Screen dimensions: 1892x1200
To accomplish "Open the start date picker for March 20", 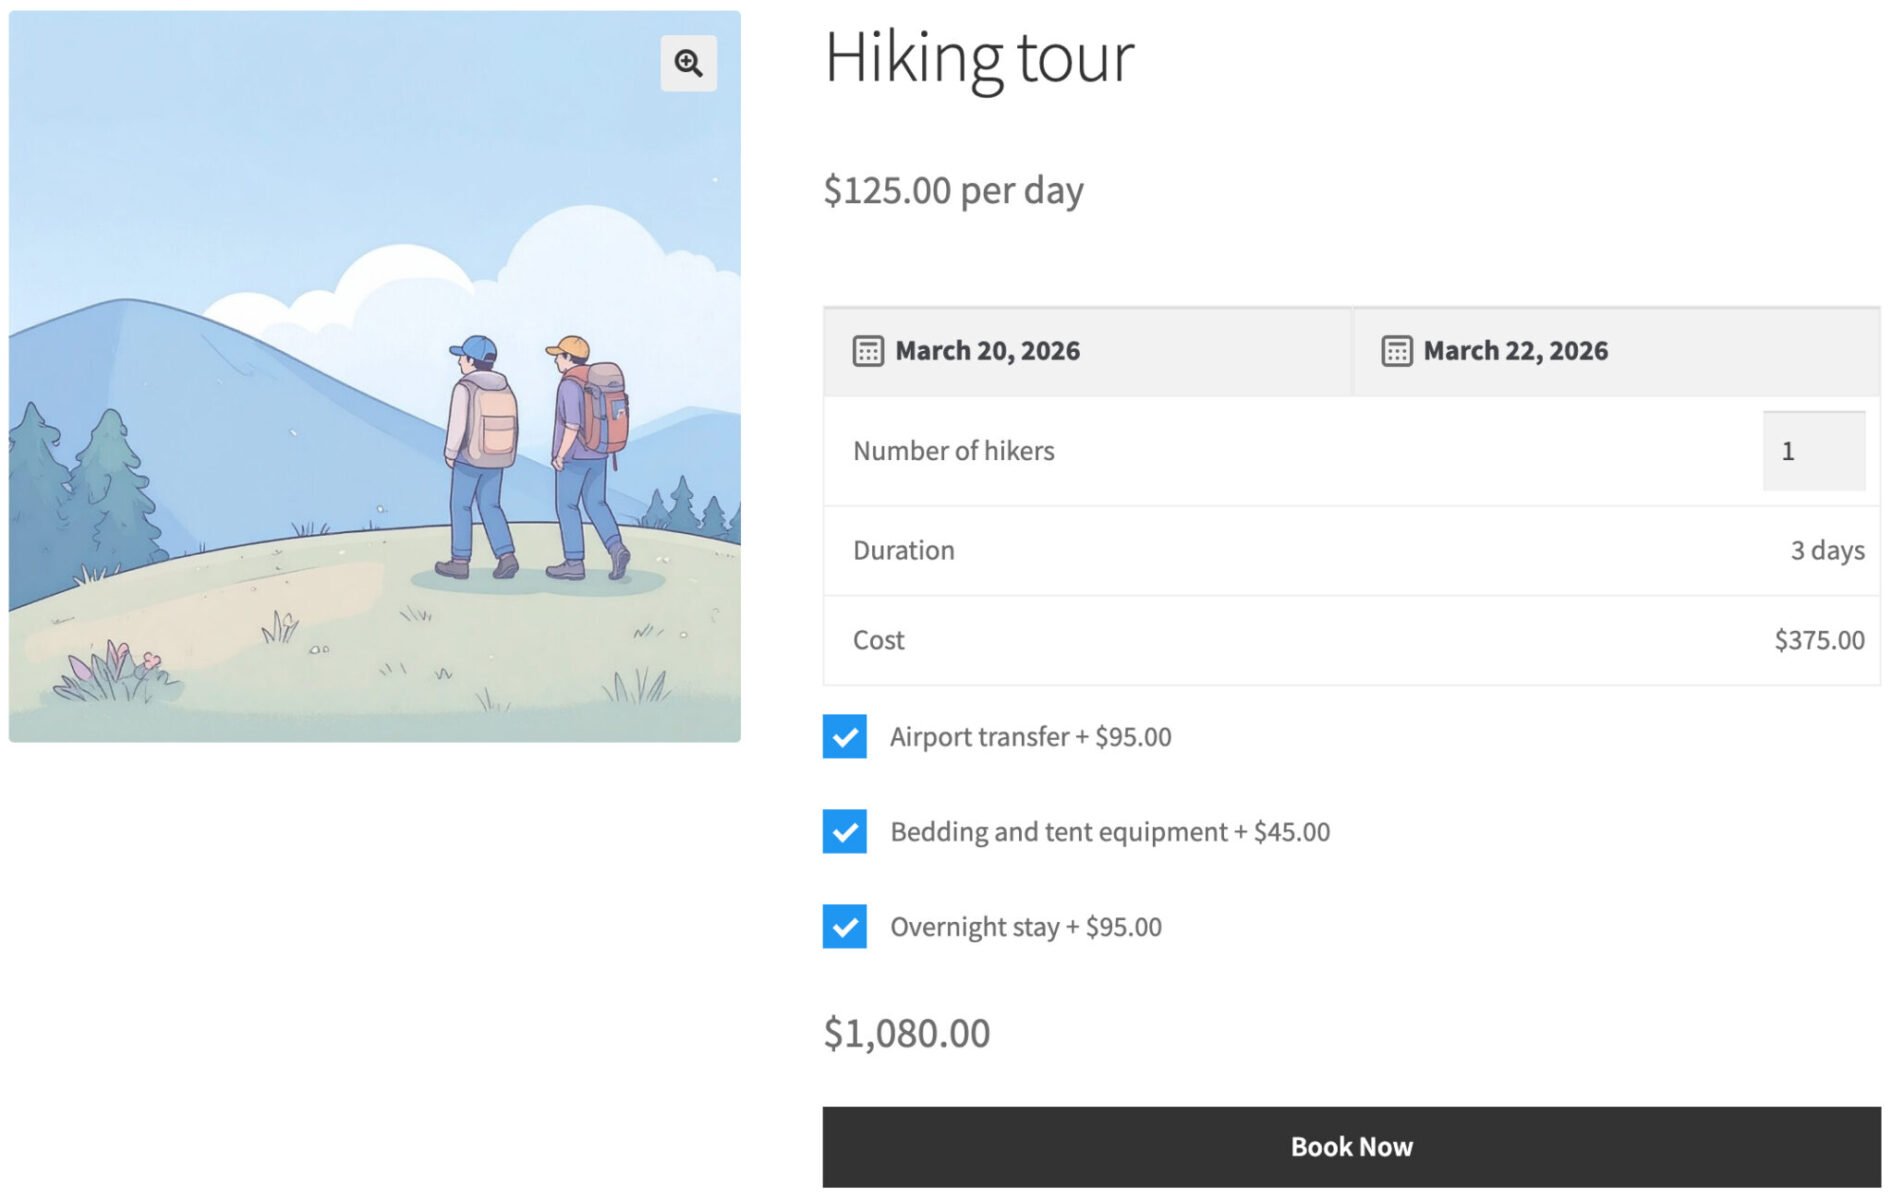I will (987, 350).
